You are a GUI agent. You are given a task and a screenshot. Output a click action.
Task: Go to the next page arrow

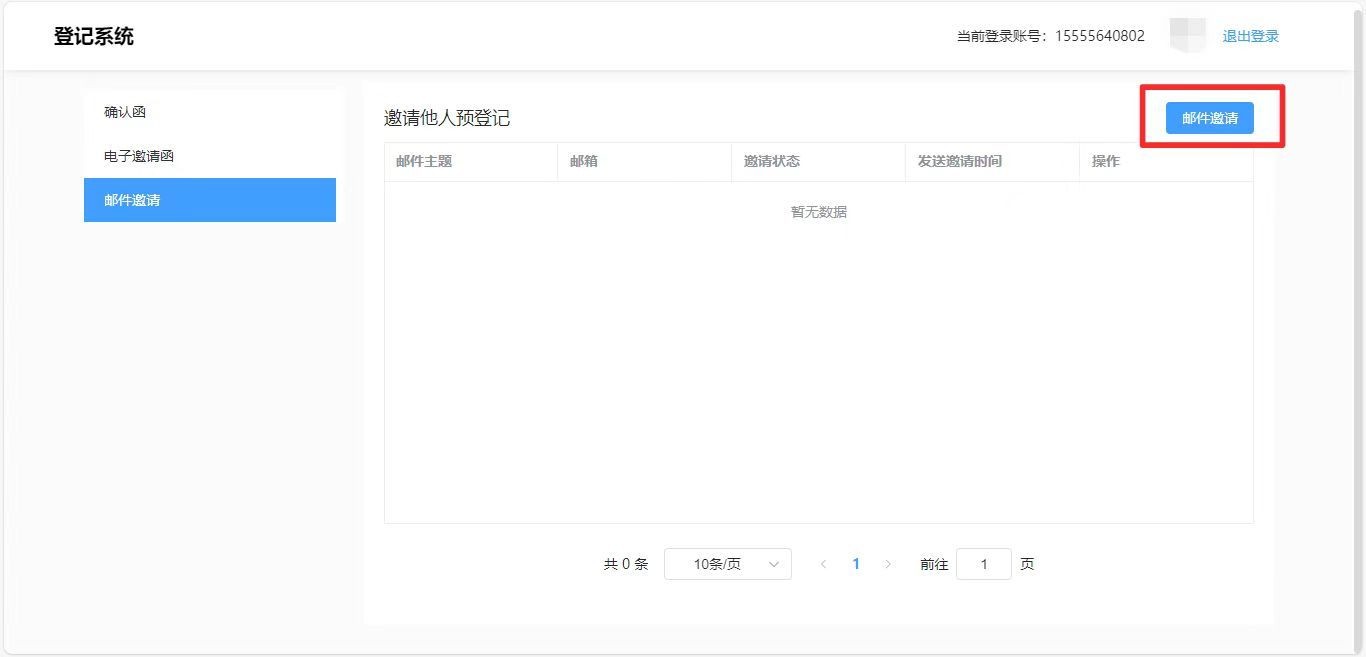pyautogui.click(x=888, y=564)
